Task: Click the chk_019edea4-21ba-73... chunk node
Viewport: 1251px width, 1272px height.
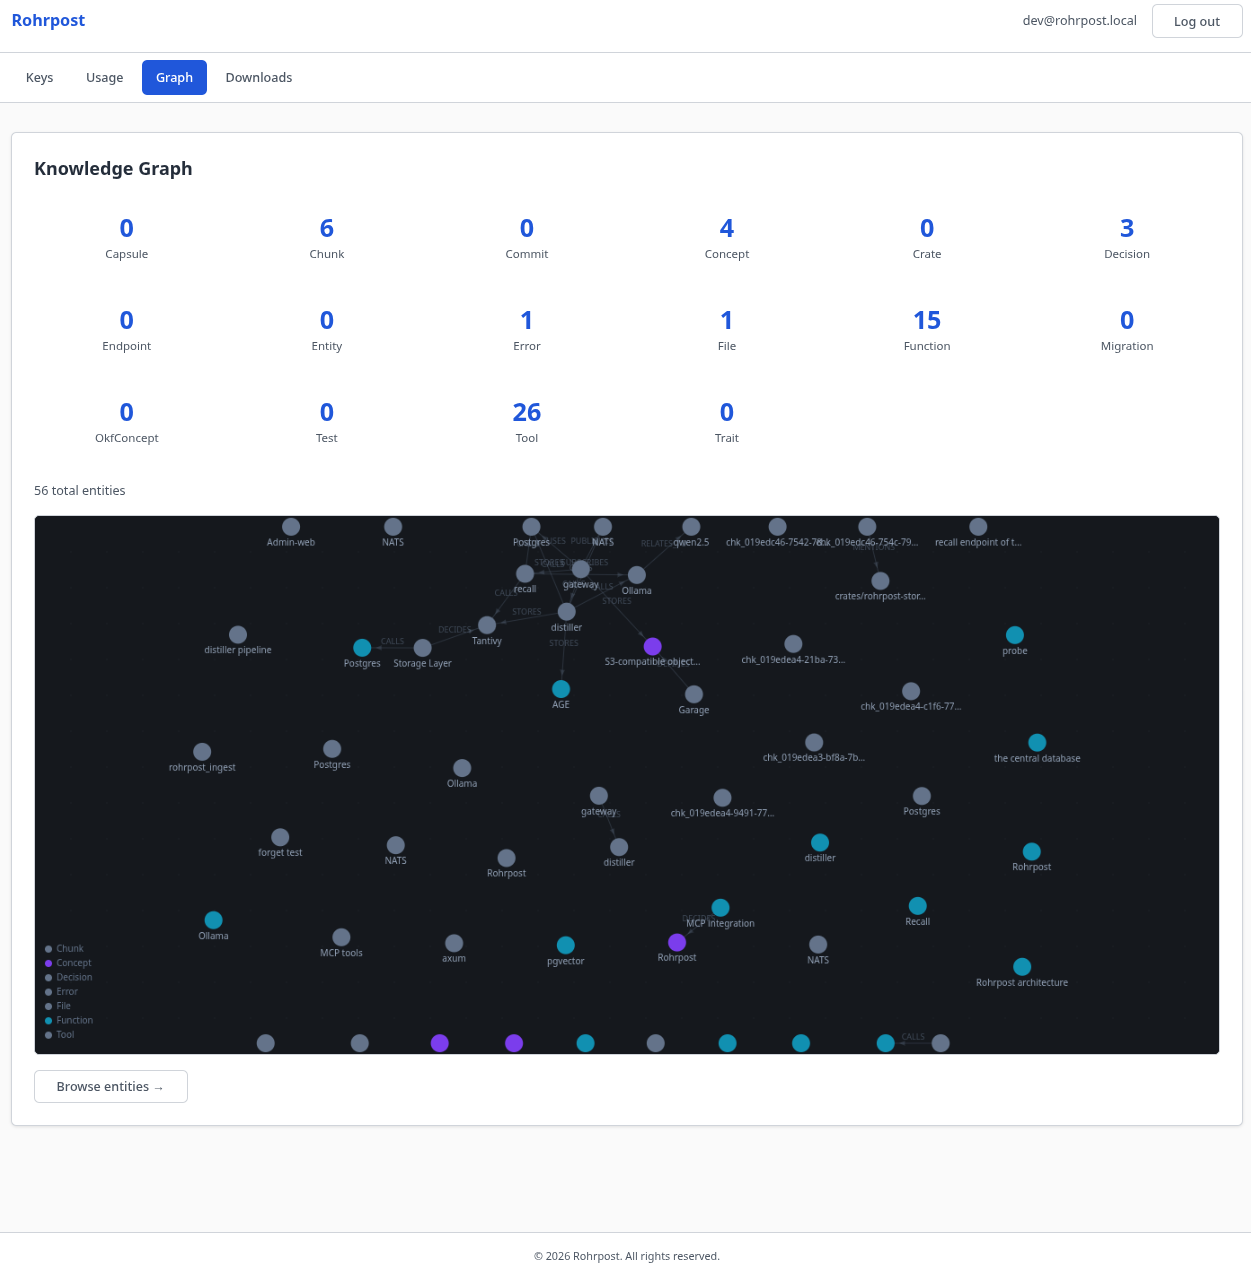Action: pyautogui.click(x=793, y=644)
